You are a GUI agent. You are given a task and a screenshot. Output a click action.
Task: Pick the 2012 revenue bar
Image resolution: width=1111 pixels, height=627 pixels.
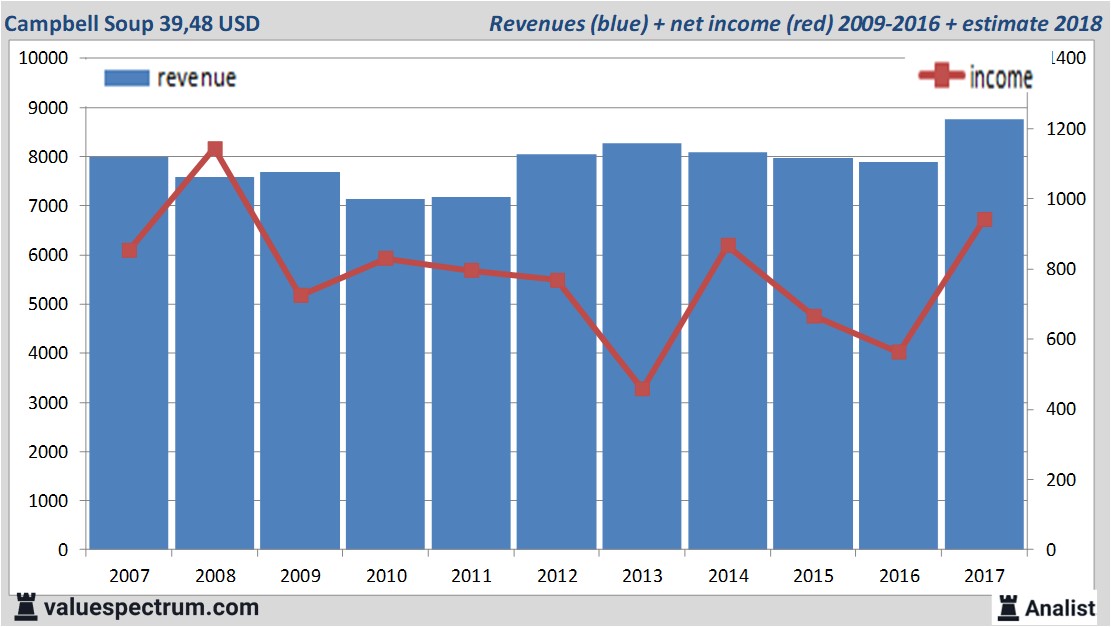[557, 352]
